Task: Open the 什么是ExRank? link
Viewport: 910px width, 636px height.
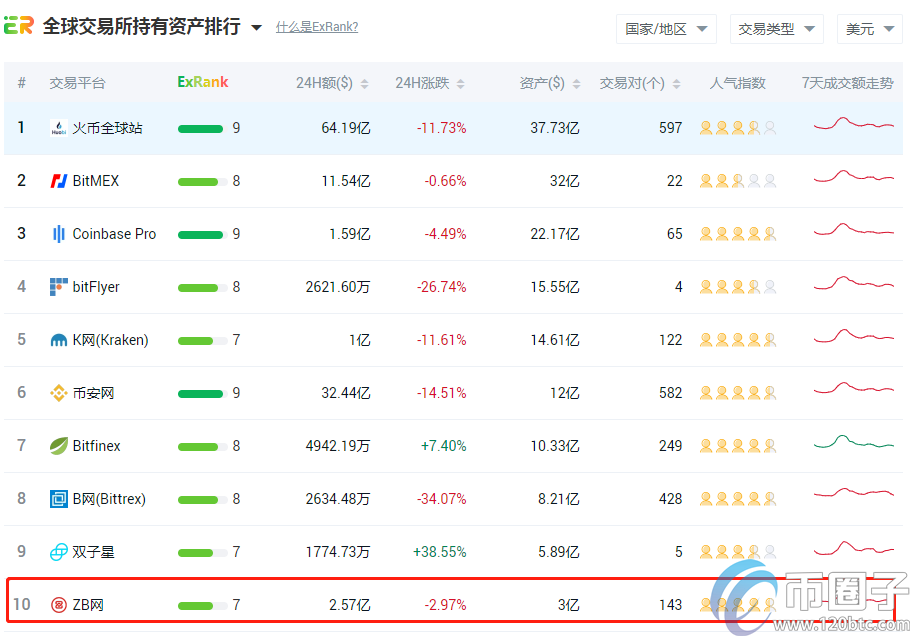Action: click(317, 27)
